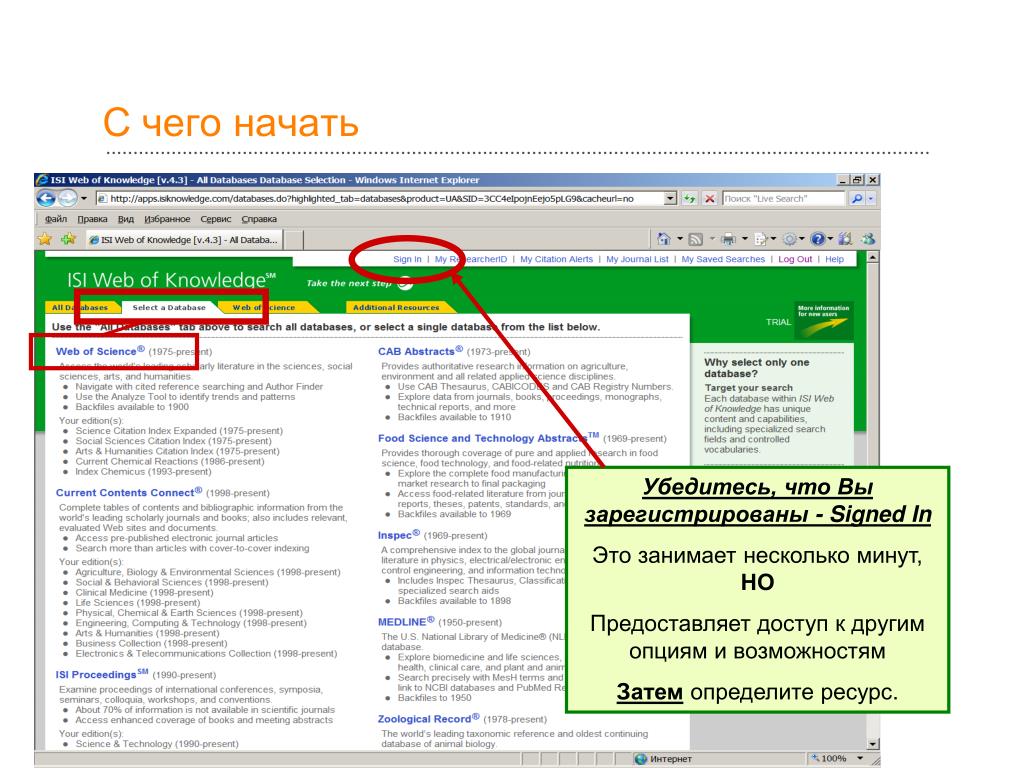This screenshot has width=1024, height=768.
Task: Open the Help icon dropdown arrow
Action: click(830, 239)
